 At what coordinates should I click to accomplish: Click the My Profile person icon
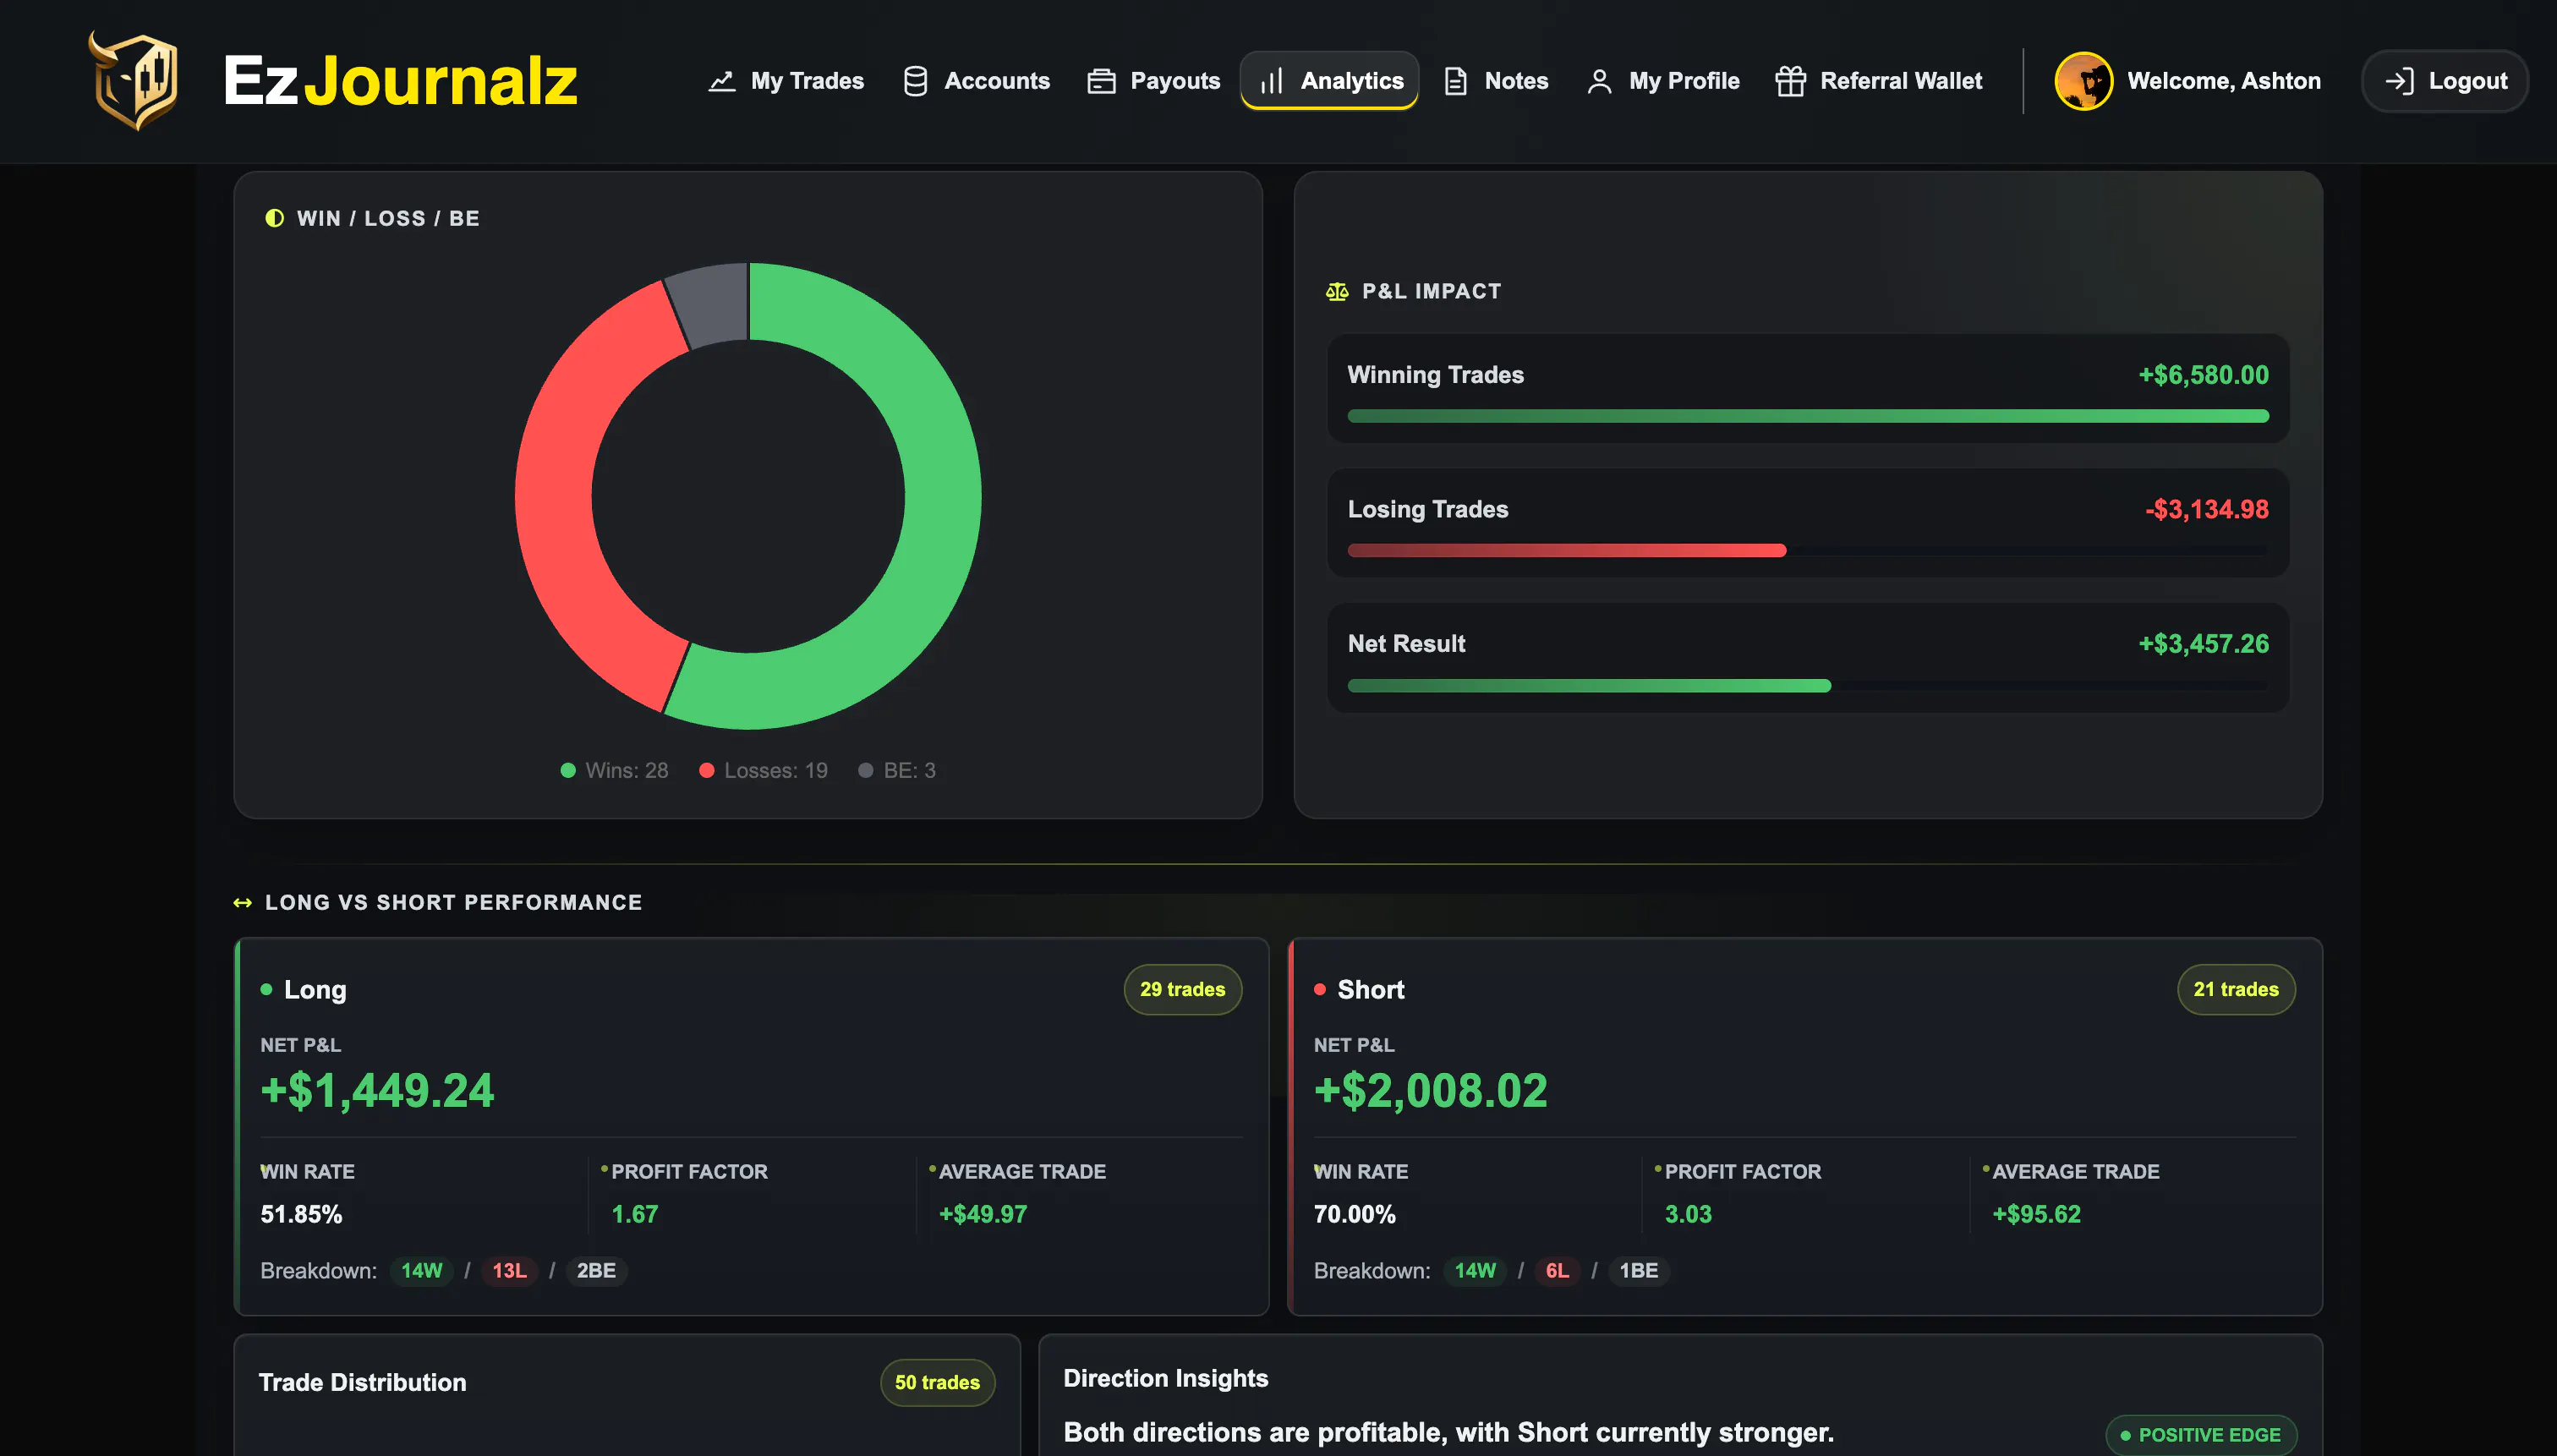coord(1599,81)
